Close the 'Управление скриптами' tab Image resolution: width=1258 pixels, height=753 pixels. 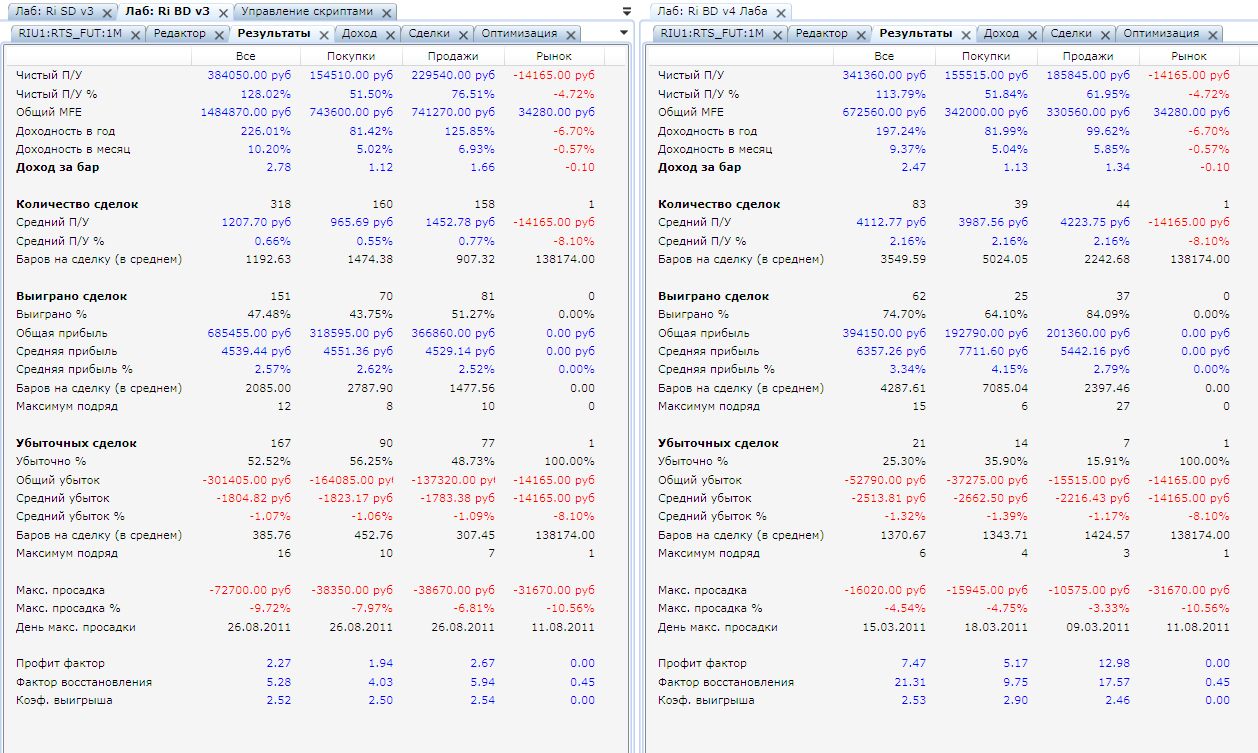point(386,12)
